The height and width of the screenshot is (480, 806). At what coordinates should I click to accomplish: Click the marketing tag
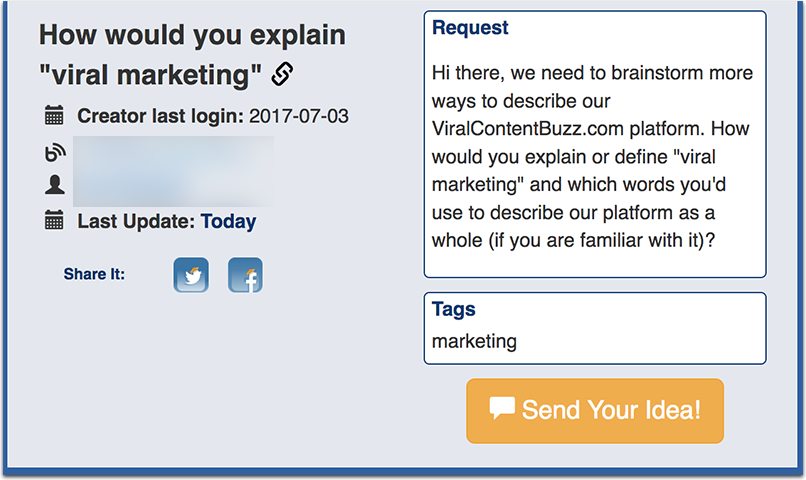(x=474, y=341)
